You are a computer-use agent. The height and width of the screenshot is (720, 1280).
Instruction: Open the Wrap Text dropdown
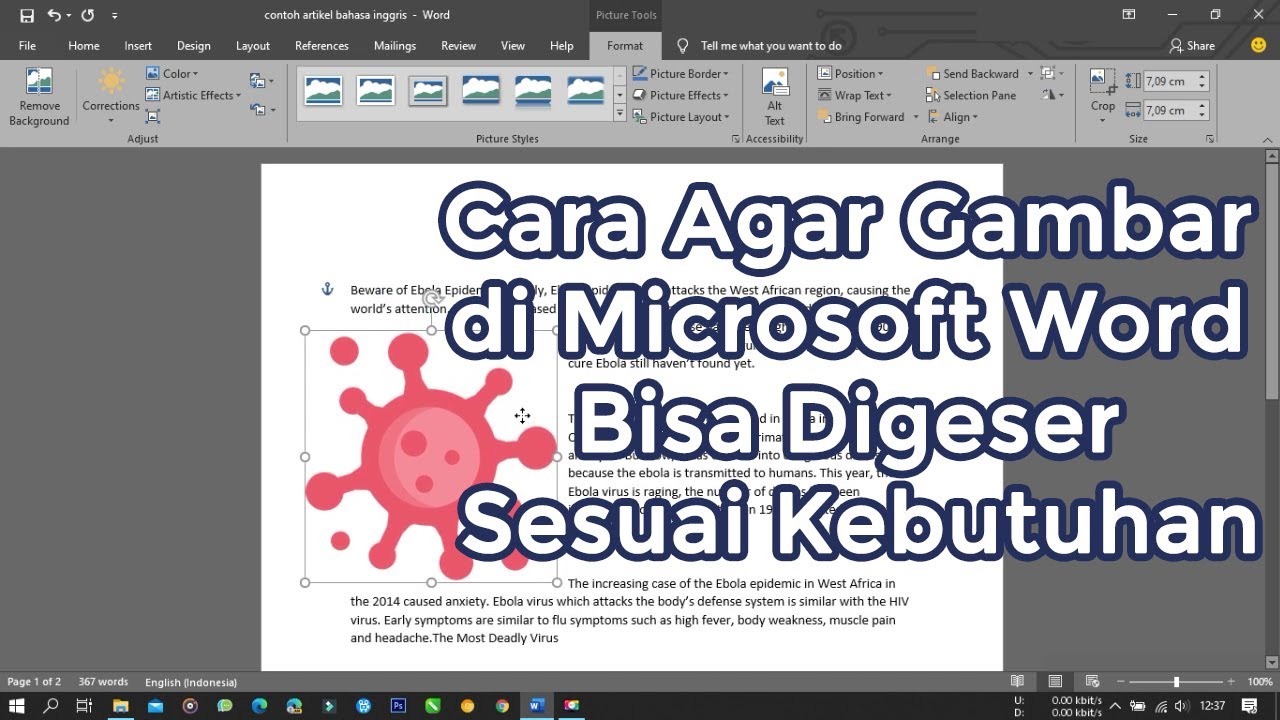point(855,96)
